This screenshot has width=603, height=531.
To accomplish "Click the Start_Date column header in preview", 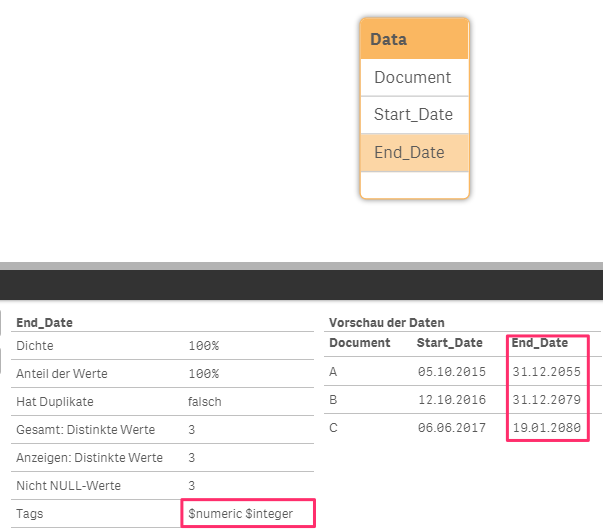I will 450,343.
